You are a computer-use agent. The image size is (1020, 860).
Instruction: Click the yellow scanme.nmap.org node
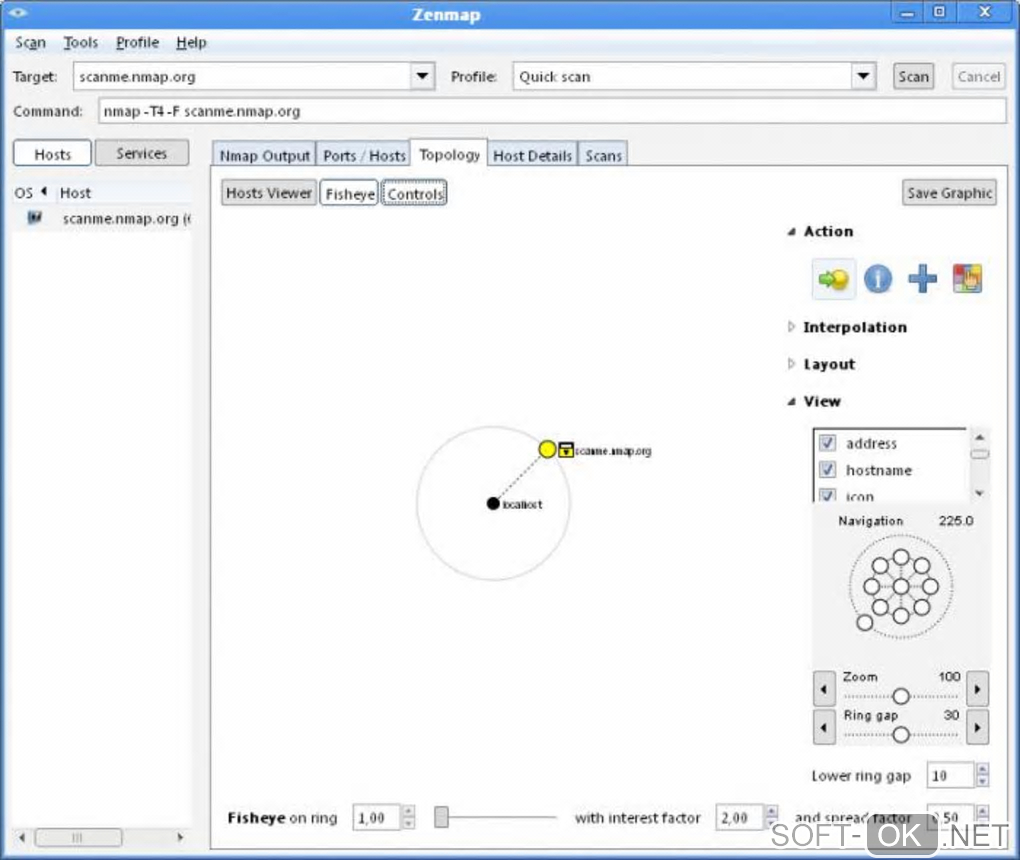pos(547,449)
